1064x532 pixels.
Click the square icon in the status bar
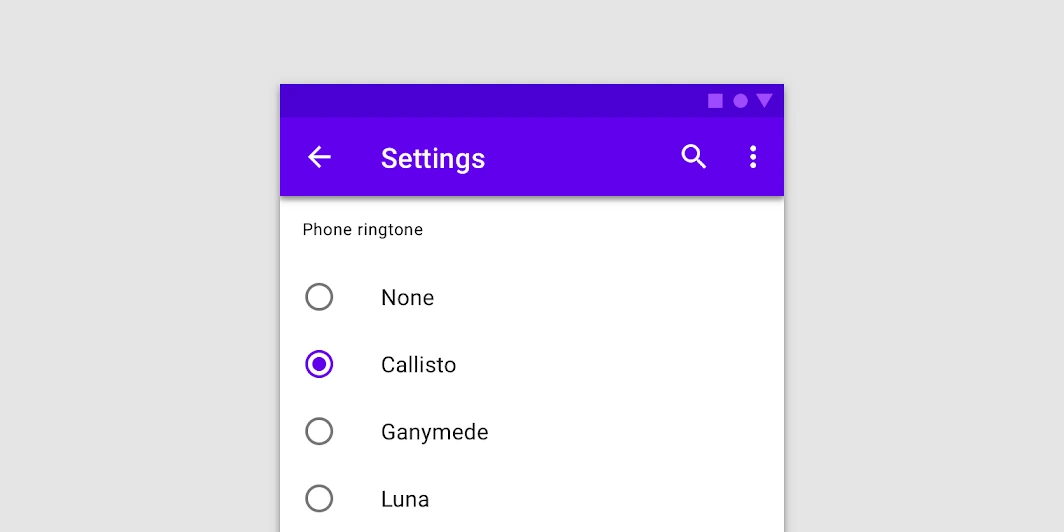(716, 101)
